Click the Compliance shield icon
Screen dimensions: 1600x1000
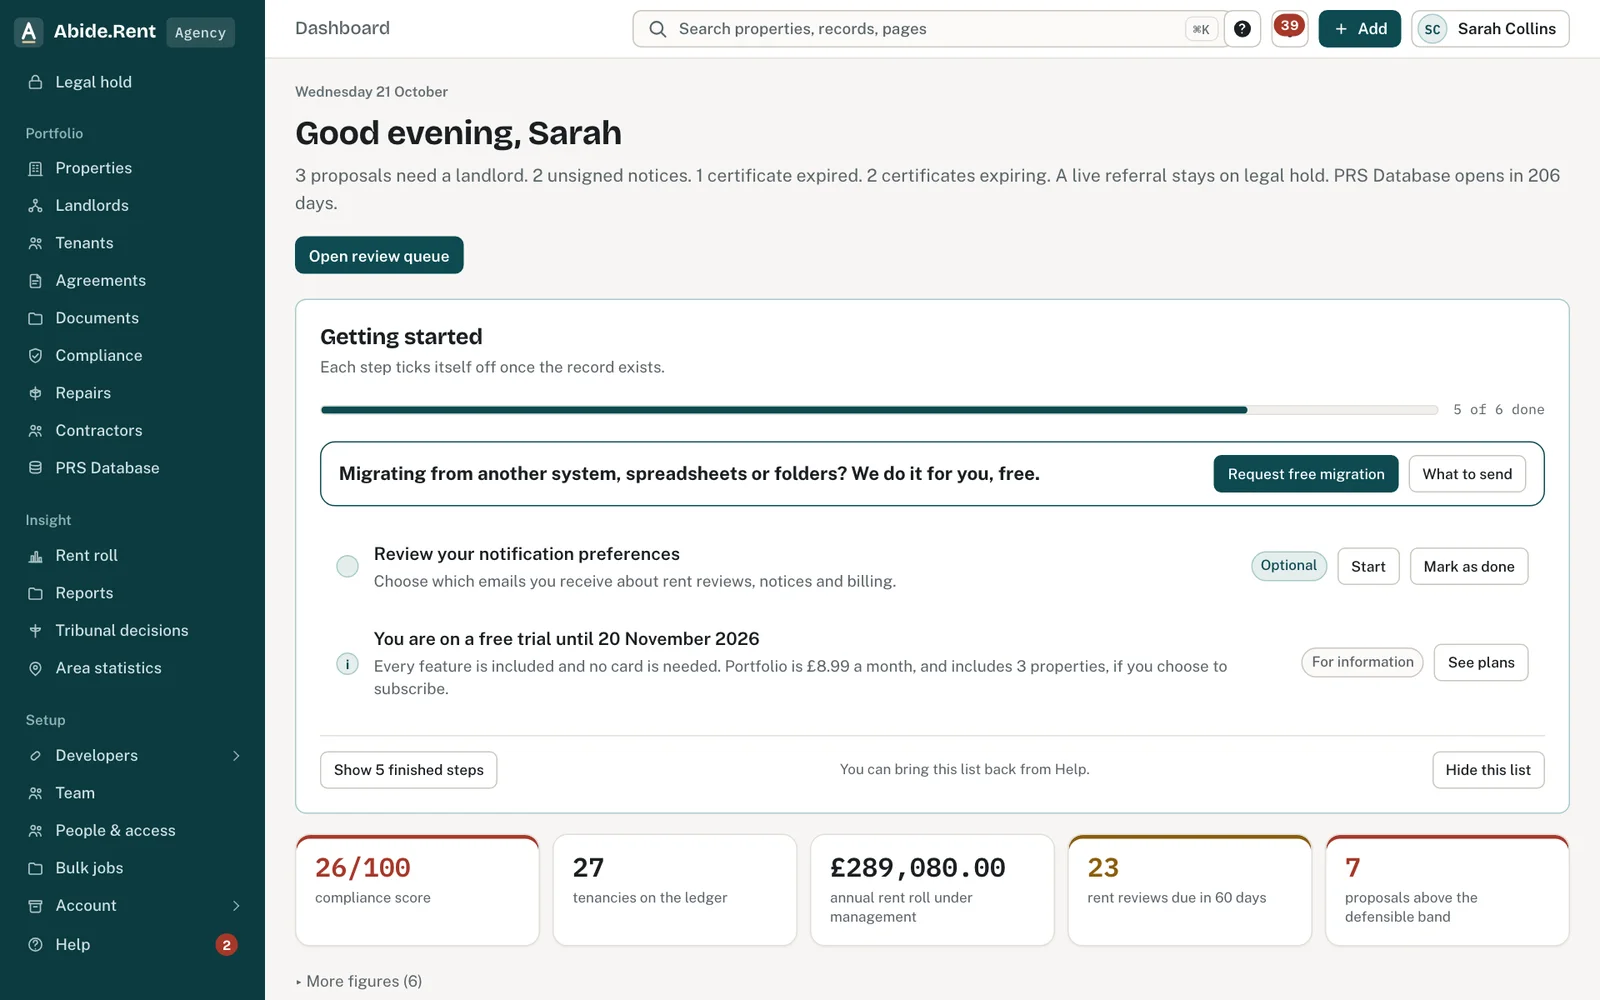pyautogui.click(x=36, y=356)
